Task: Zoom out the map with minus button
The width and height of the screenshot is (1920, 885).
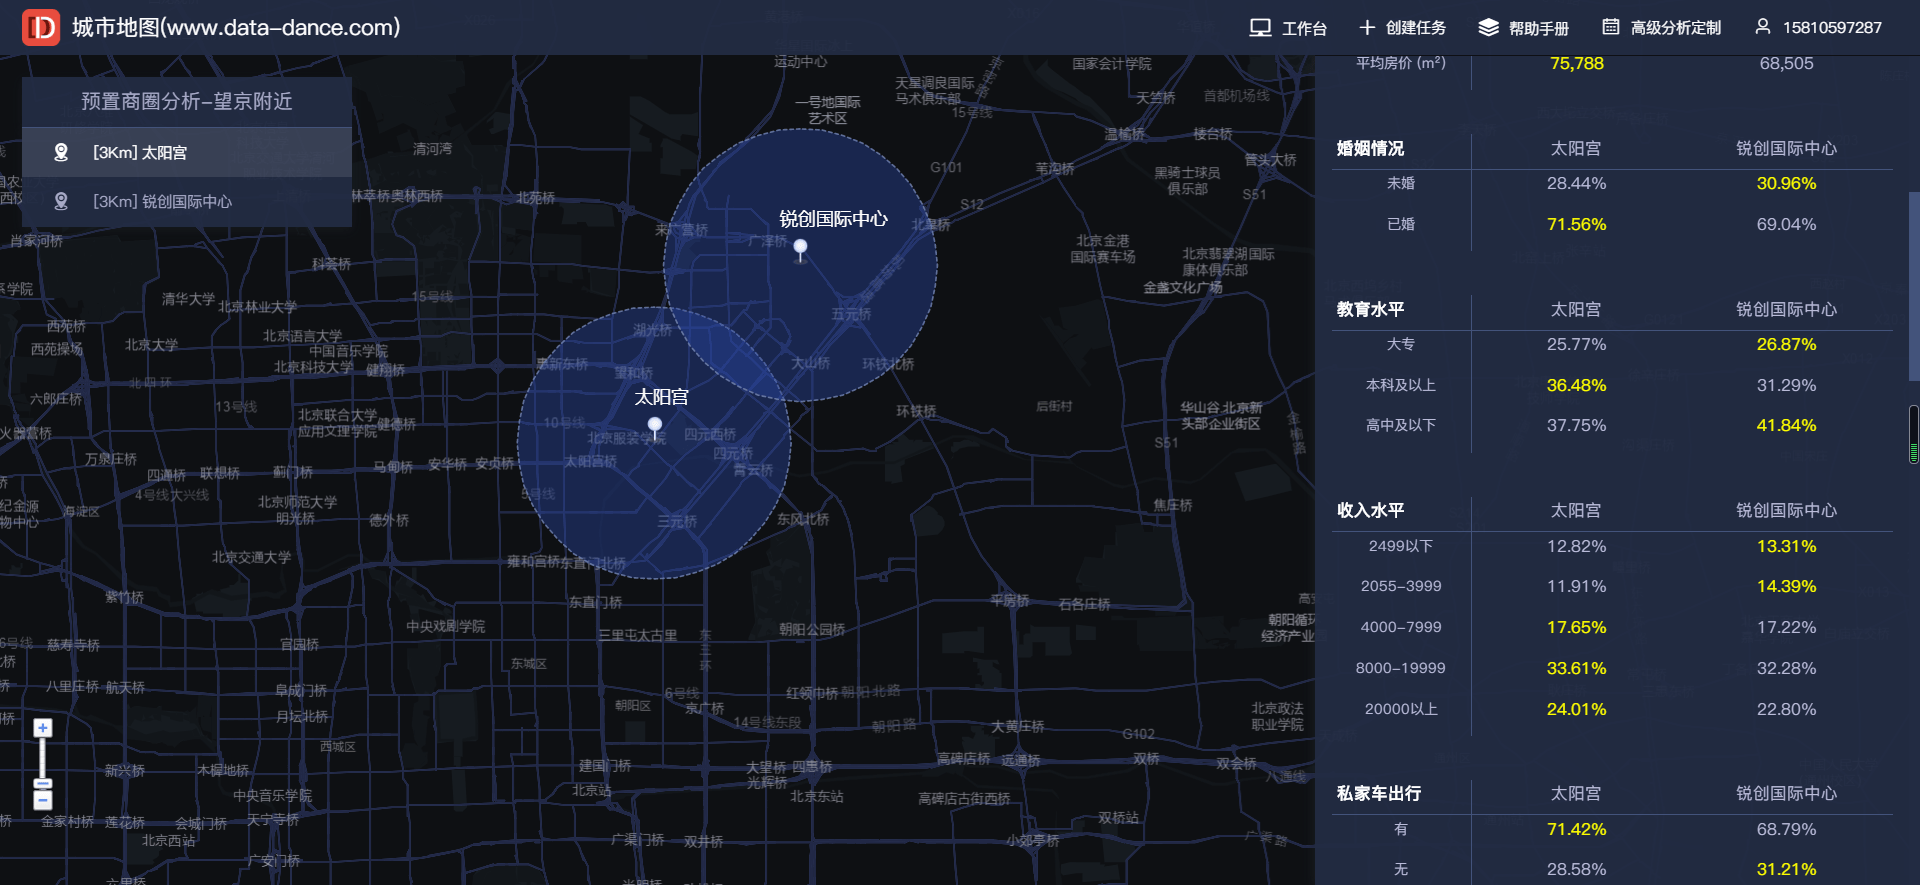Action: click(42, 800)
